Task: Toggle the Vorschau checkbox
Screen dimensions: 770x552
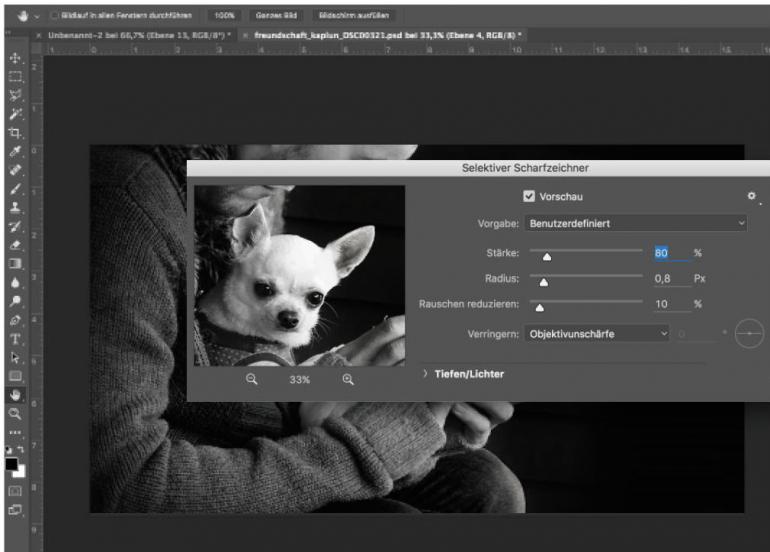Action: tap(529, 196)
